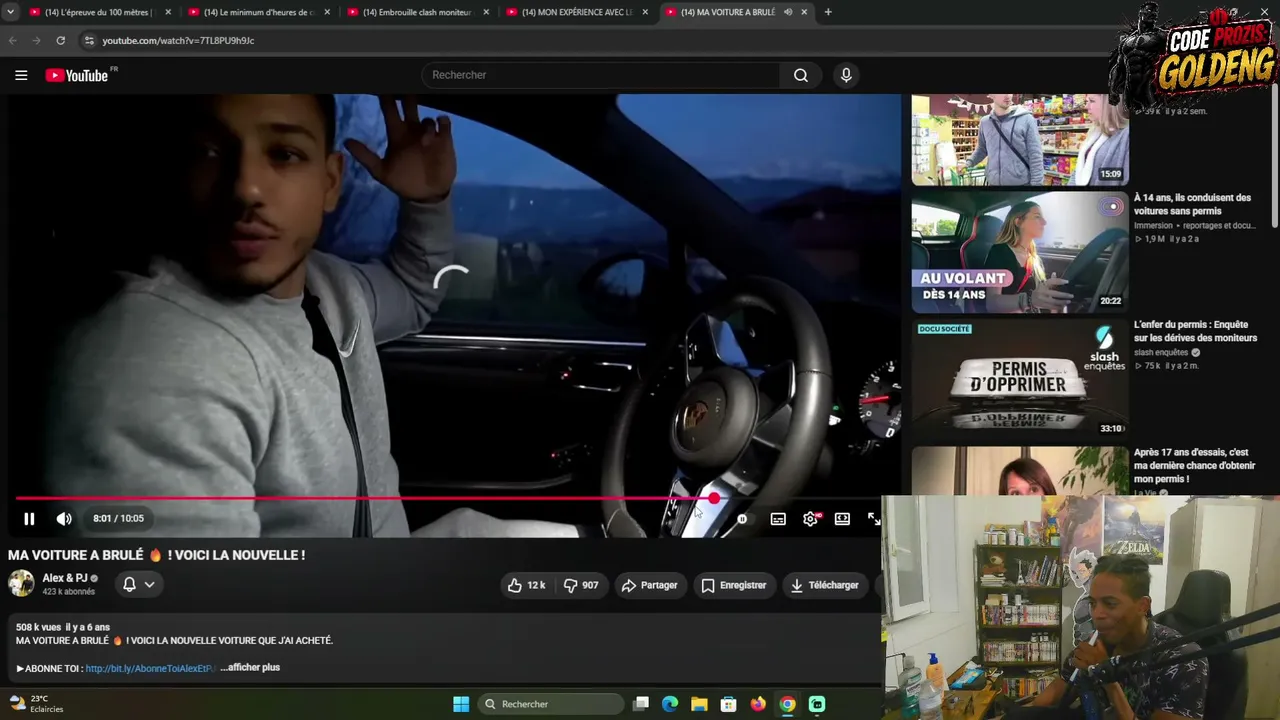Start voice search with the microphone
The width and height of the screenshot is (1280, 720).
click(x=846, y=75)
